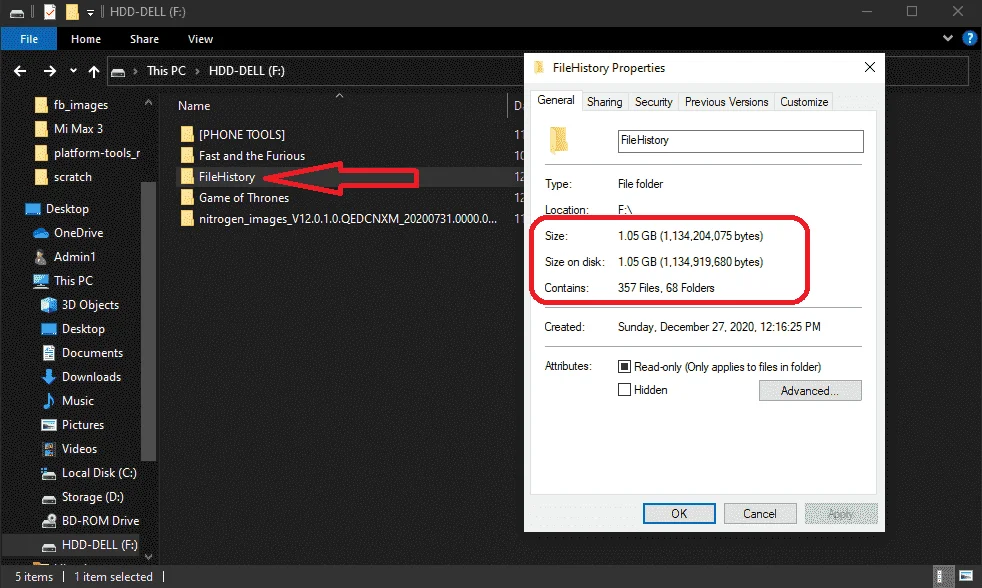Go up one folder level

click(94, 71)
